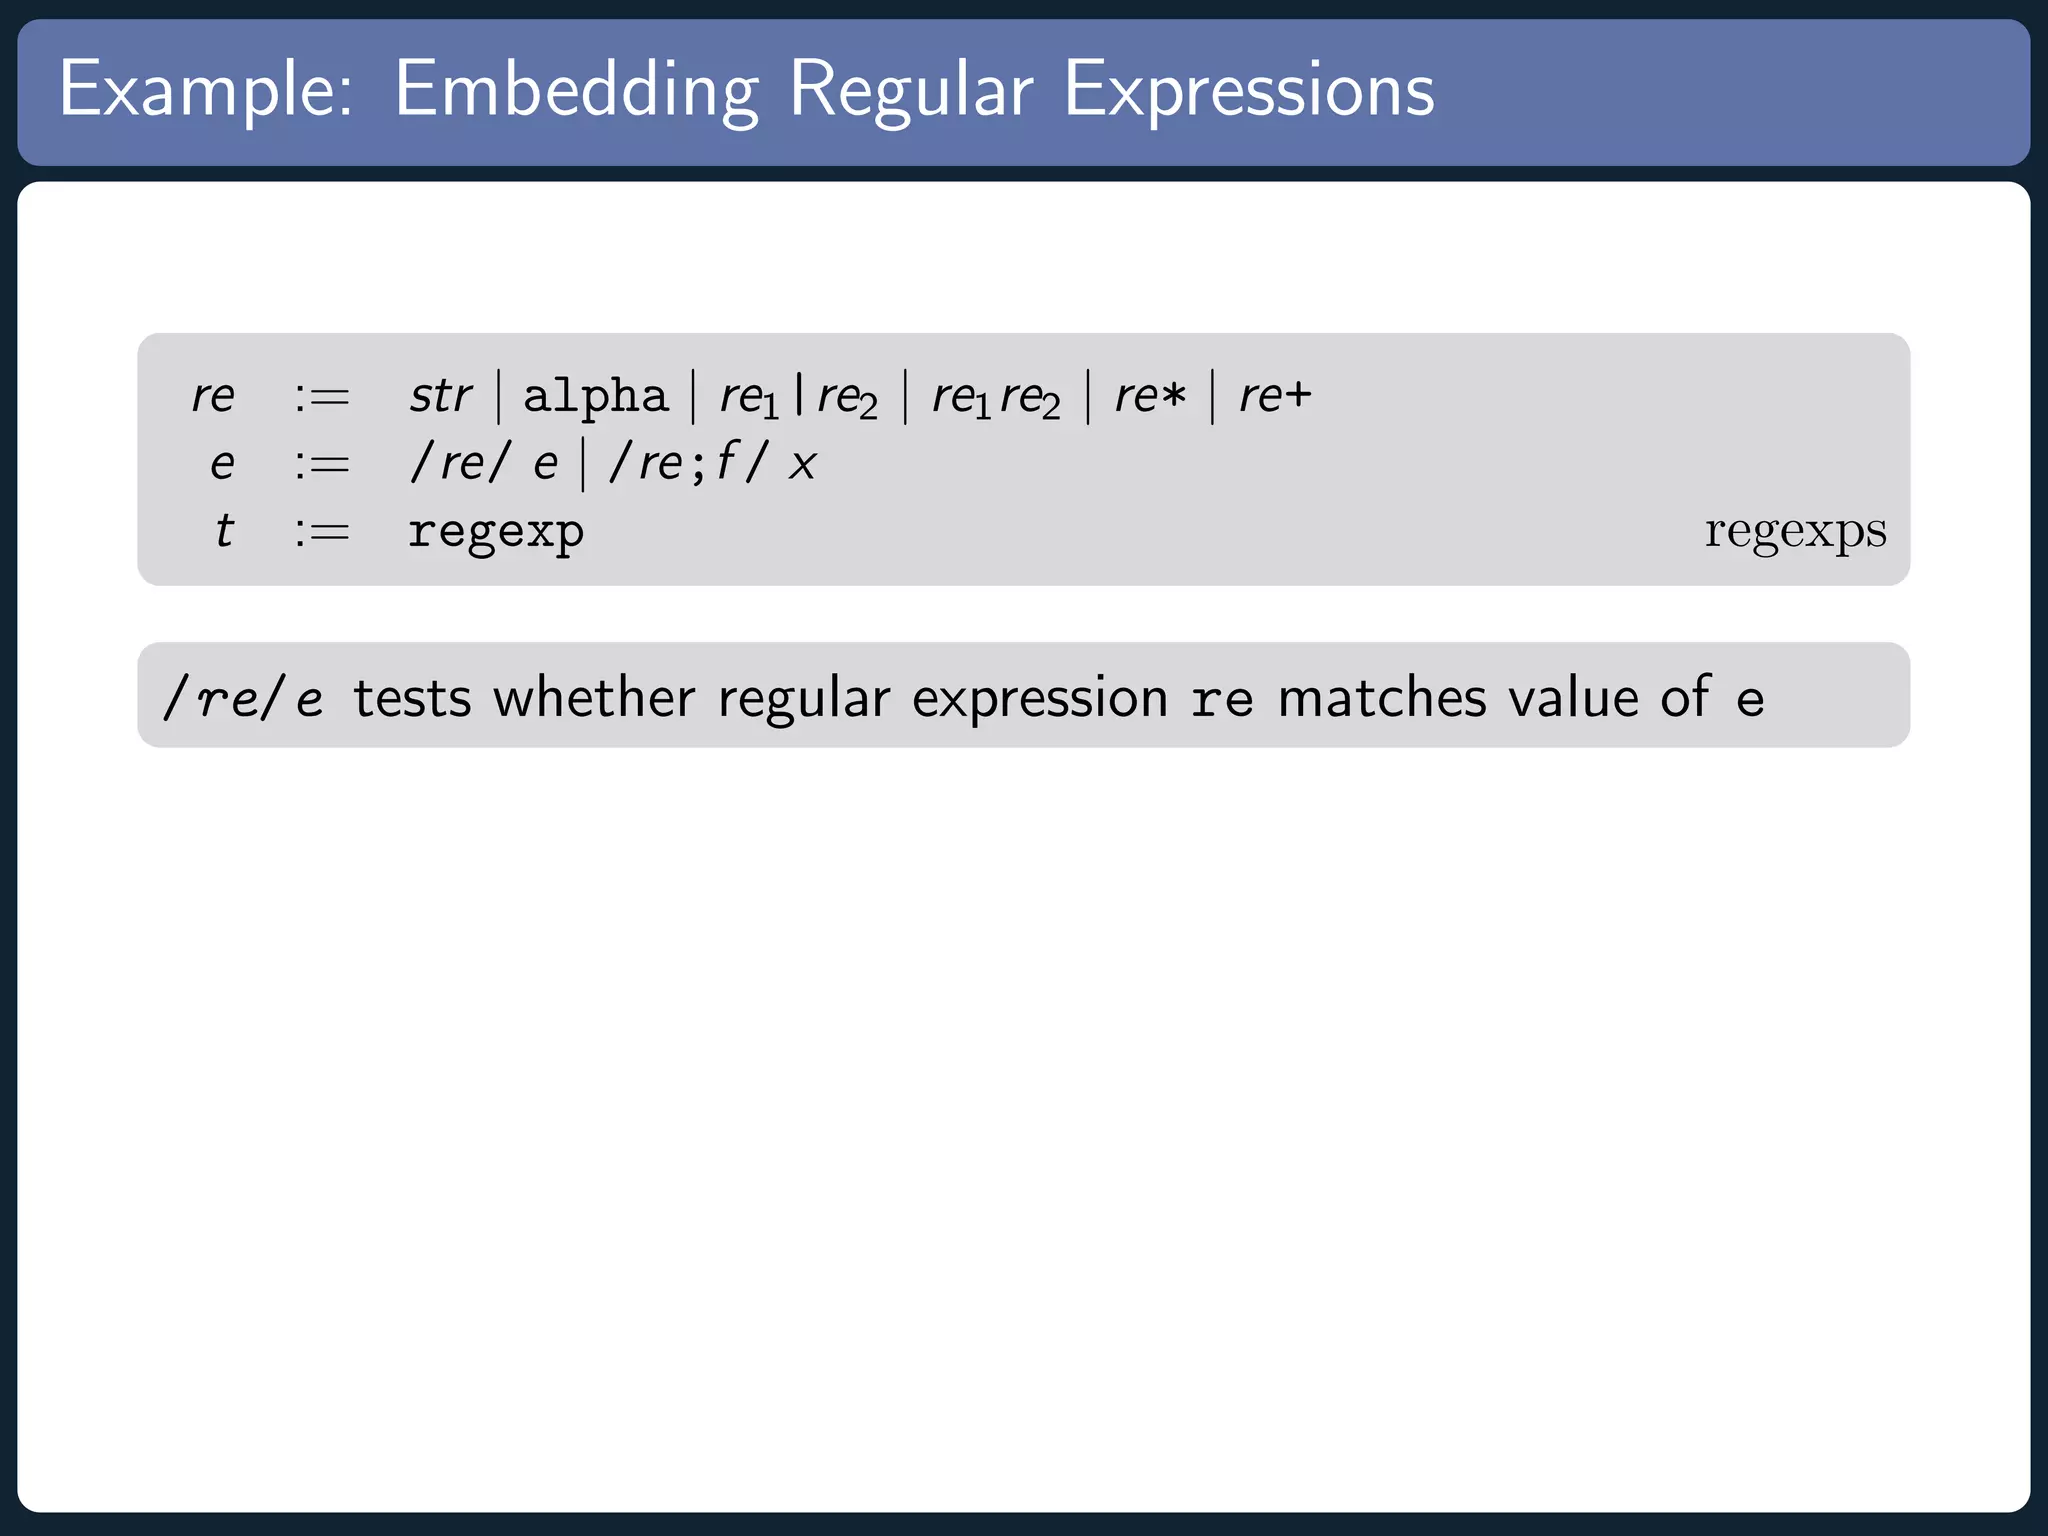
Task: Click the ':=' symbol after 're'
Action: click(x=322, y=399)
